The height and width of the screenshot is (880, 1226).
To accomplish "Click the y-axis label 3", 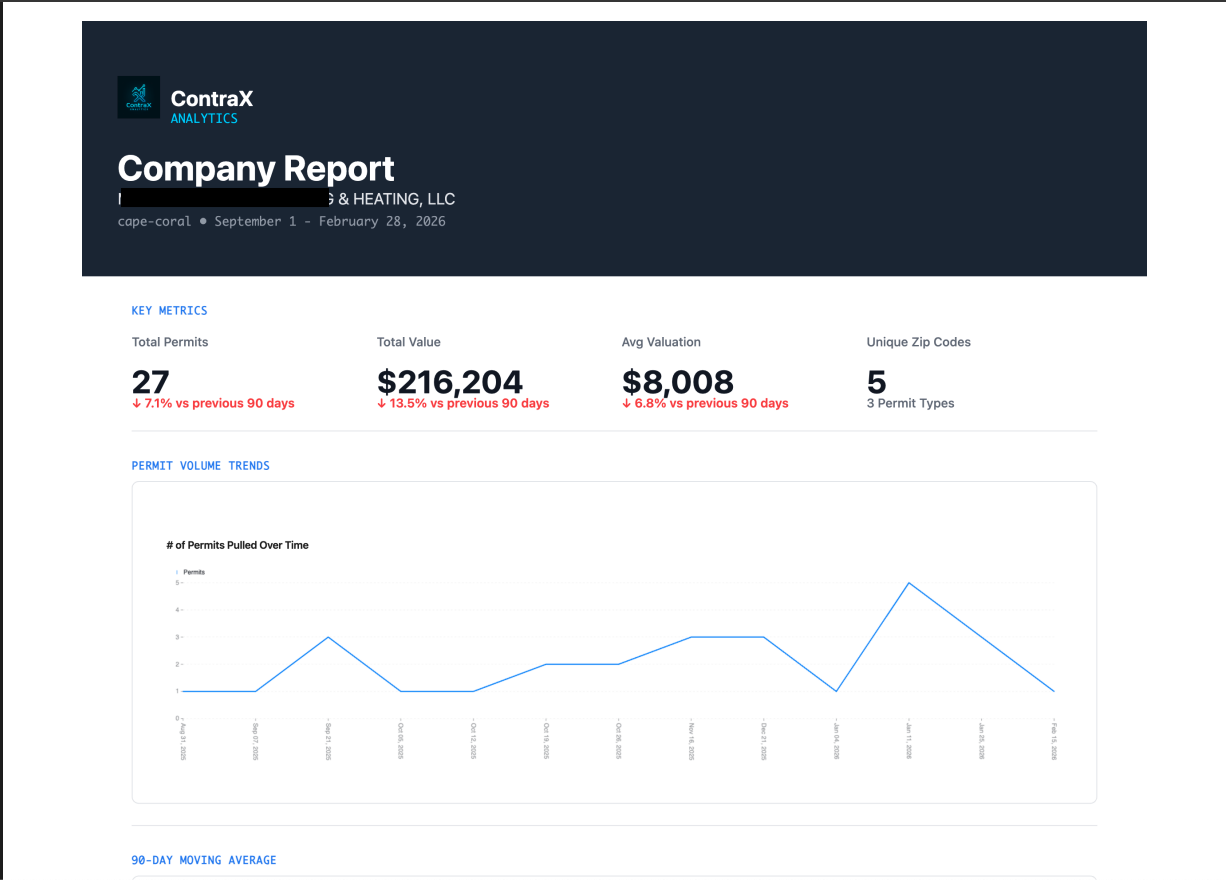I will pyautogui.click(x=177, y=637).
